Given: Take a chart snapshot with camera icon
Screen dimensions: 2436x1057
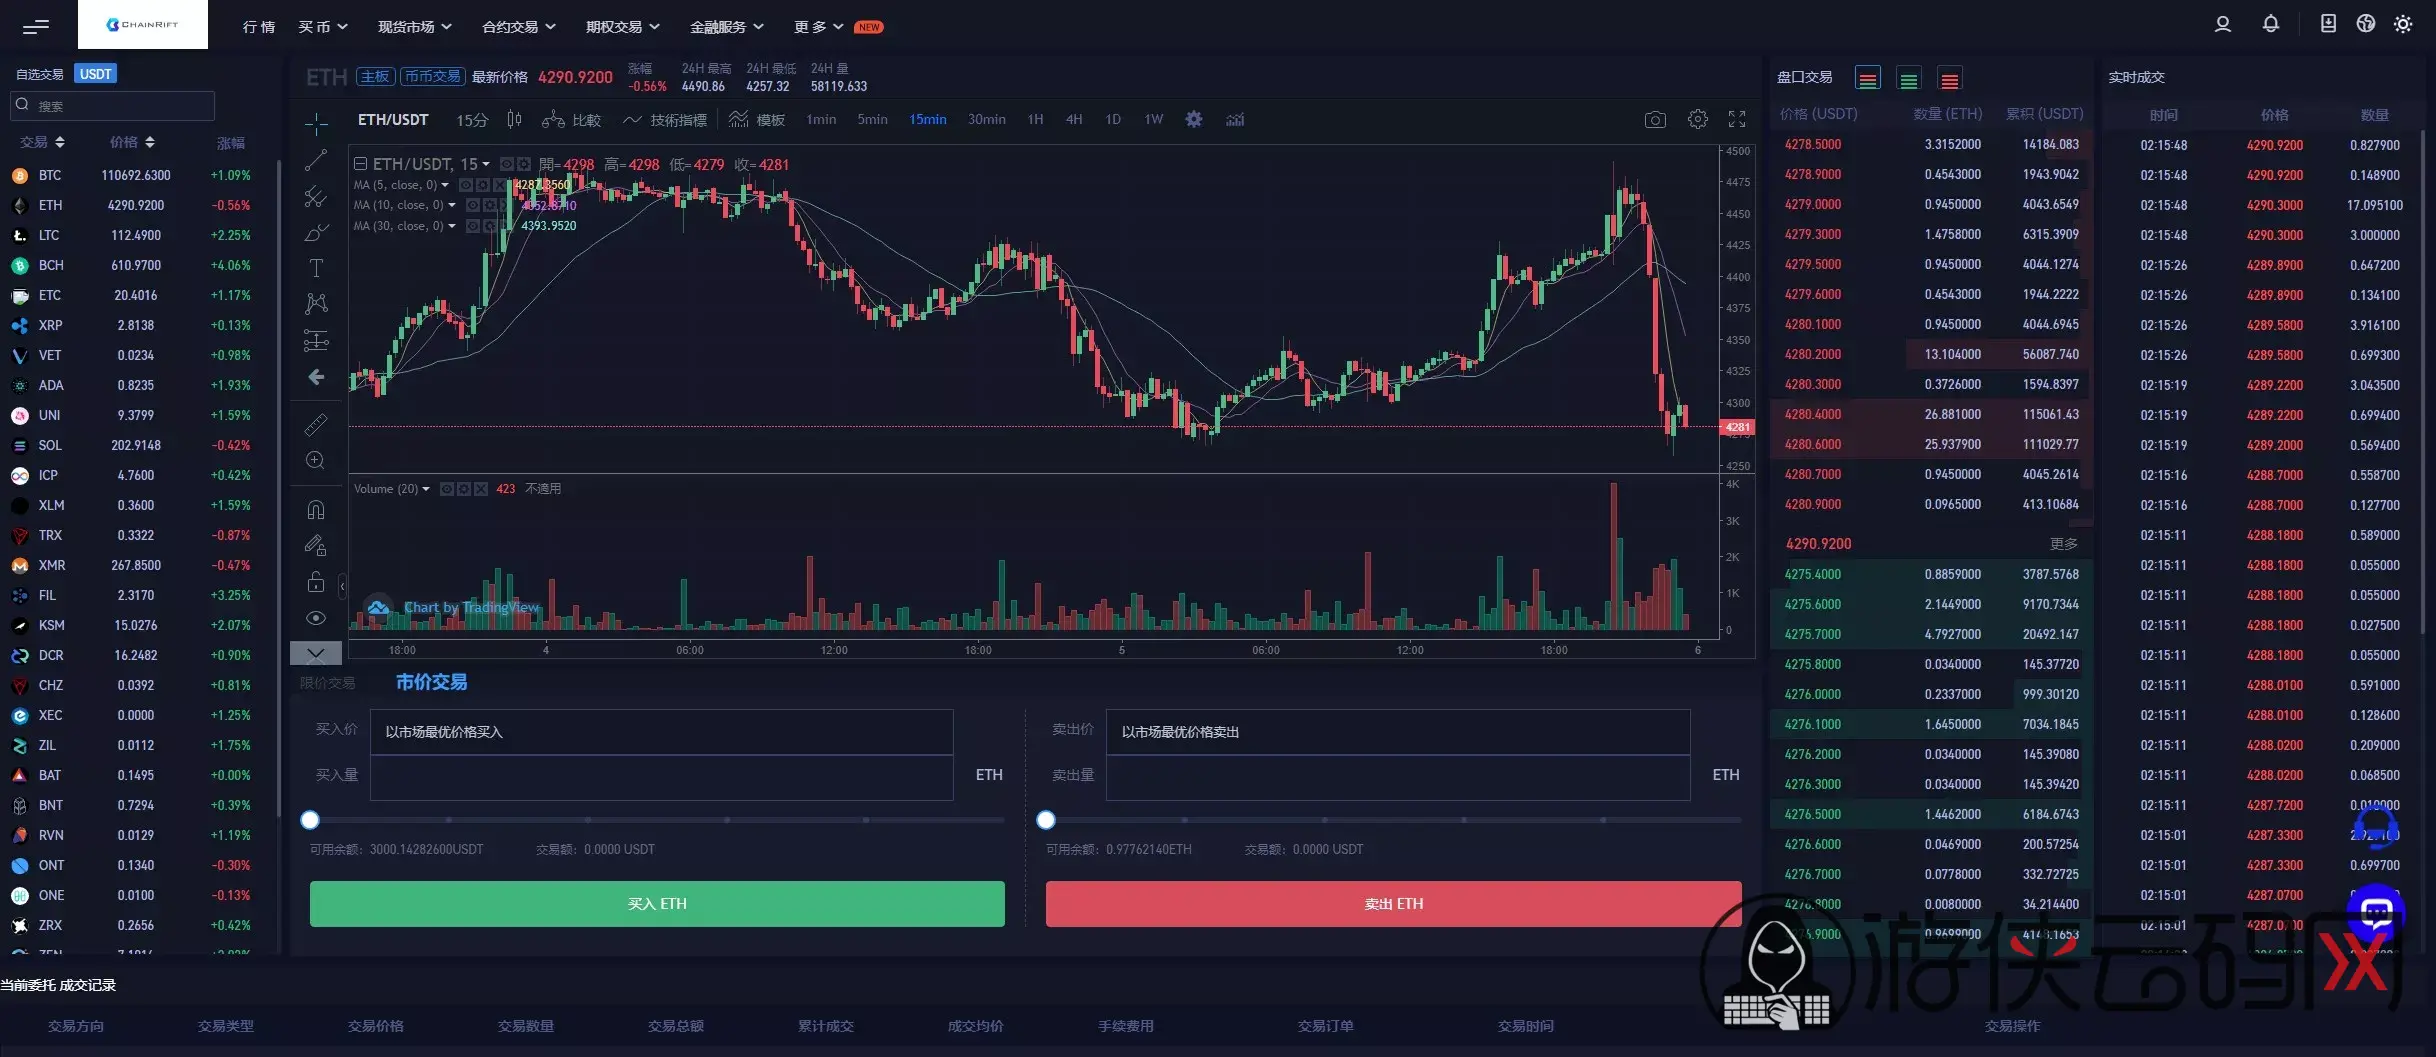Looking at the screenshot, I should coord(1655,120).
